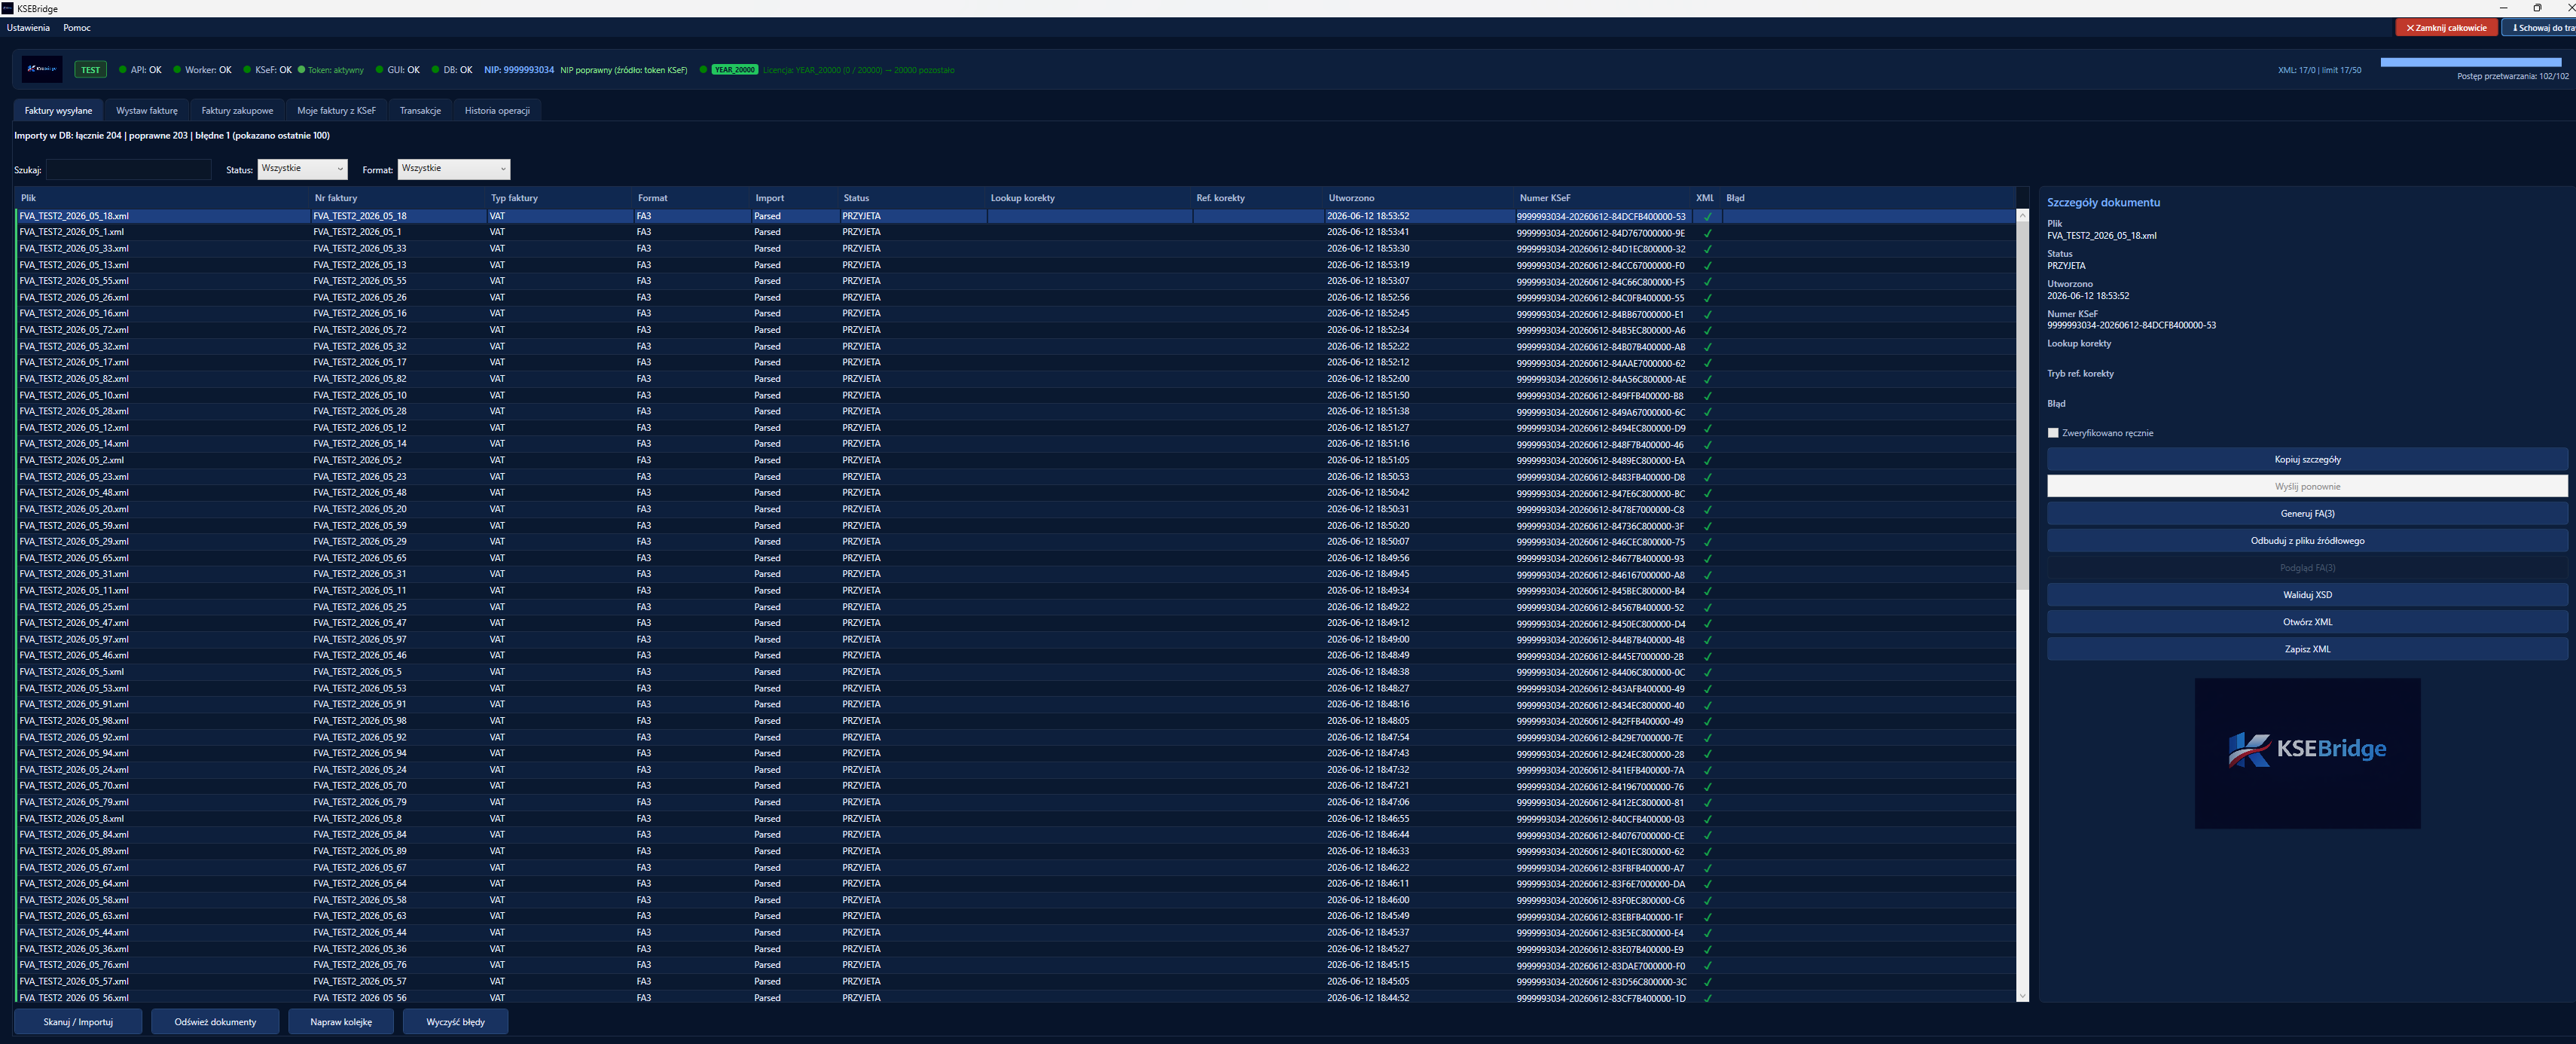Click the XML check mark for FVA_TEST2_2026_05_18.xml

pos(1707,216)
